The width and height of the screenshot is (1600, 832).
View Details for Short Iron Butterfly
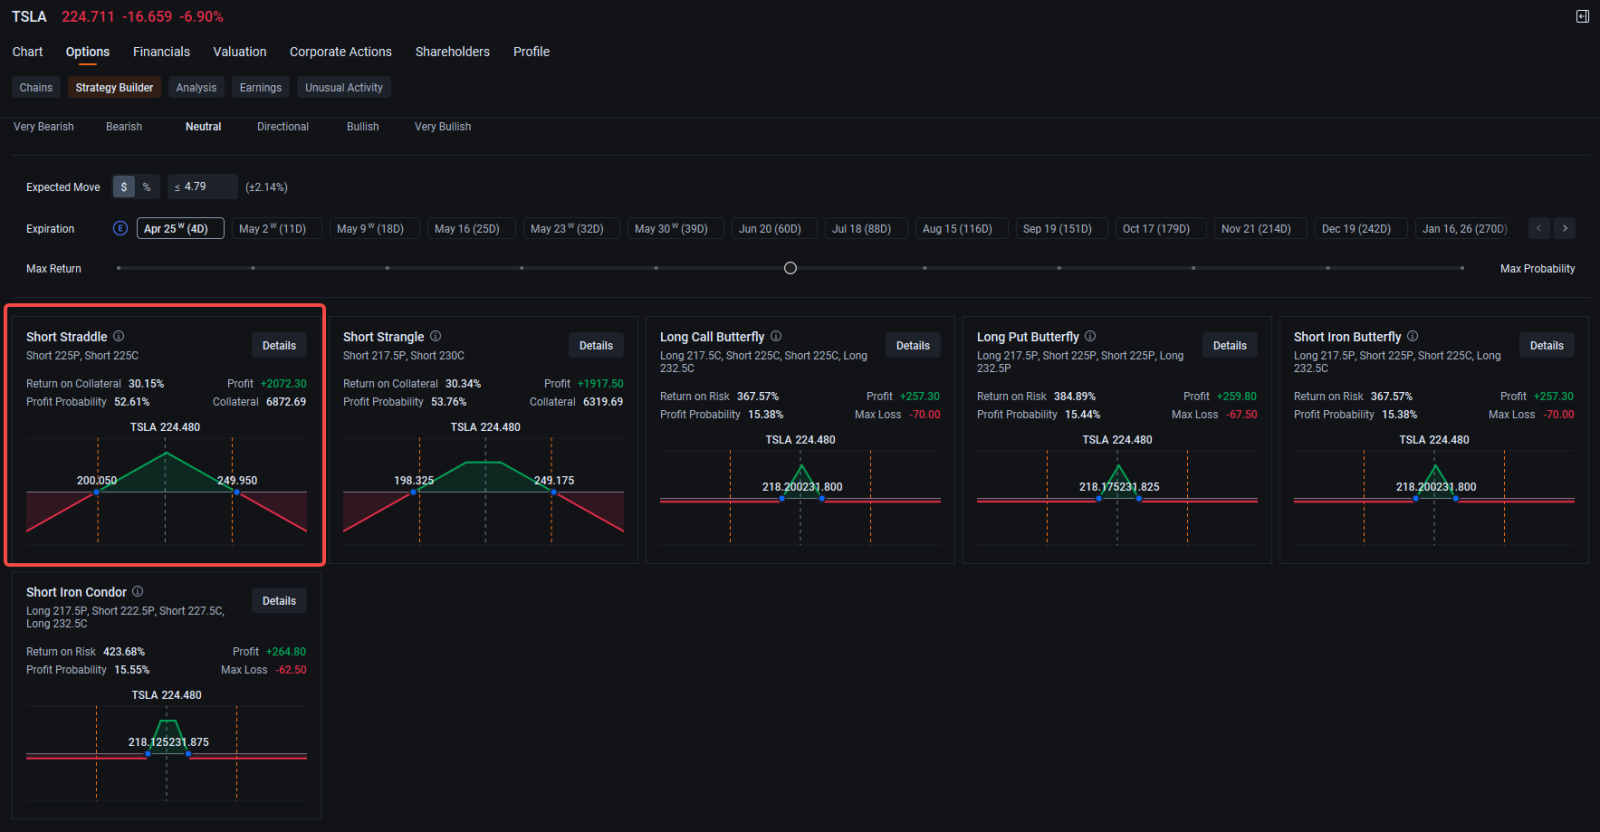1547,346
